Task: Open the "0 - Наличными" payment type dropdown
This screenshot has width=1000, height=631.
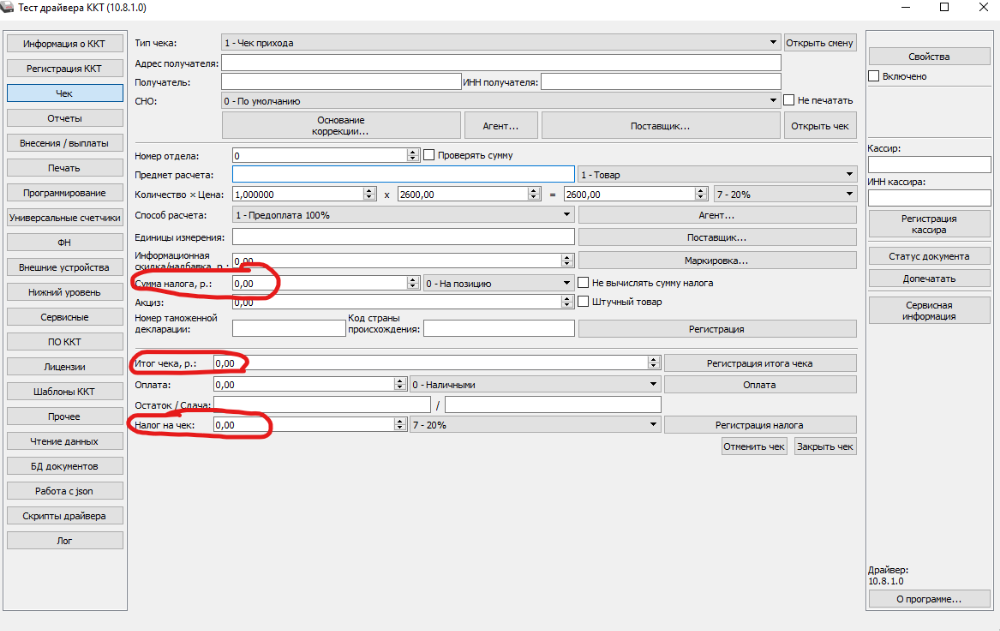Action: point(653,385)
